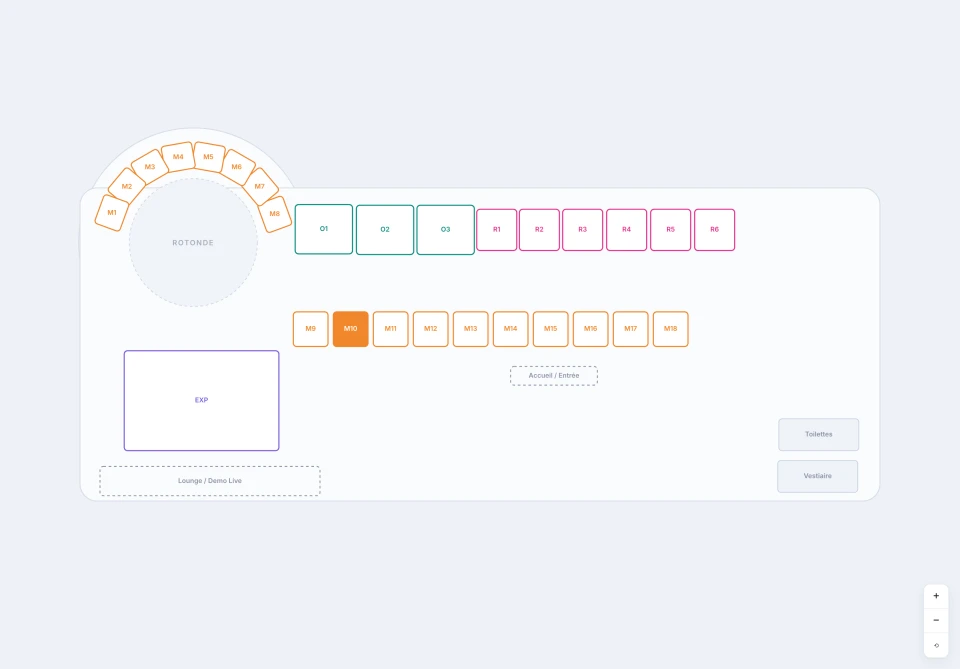
Task: Pick booth M17
Action: coord(631,329)
